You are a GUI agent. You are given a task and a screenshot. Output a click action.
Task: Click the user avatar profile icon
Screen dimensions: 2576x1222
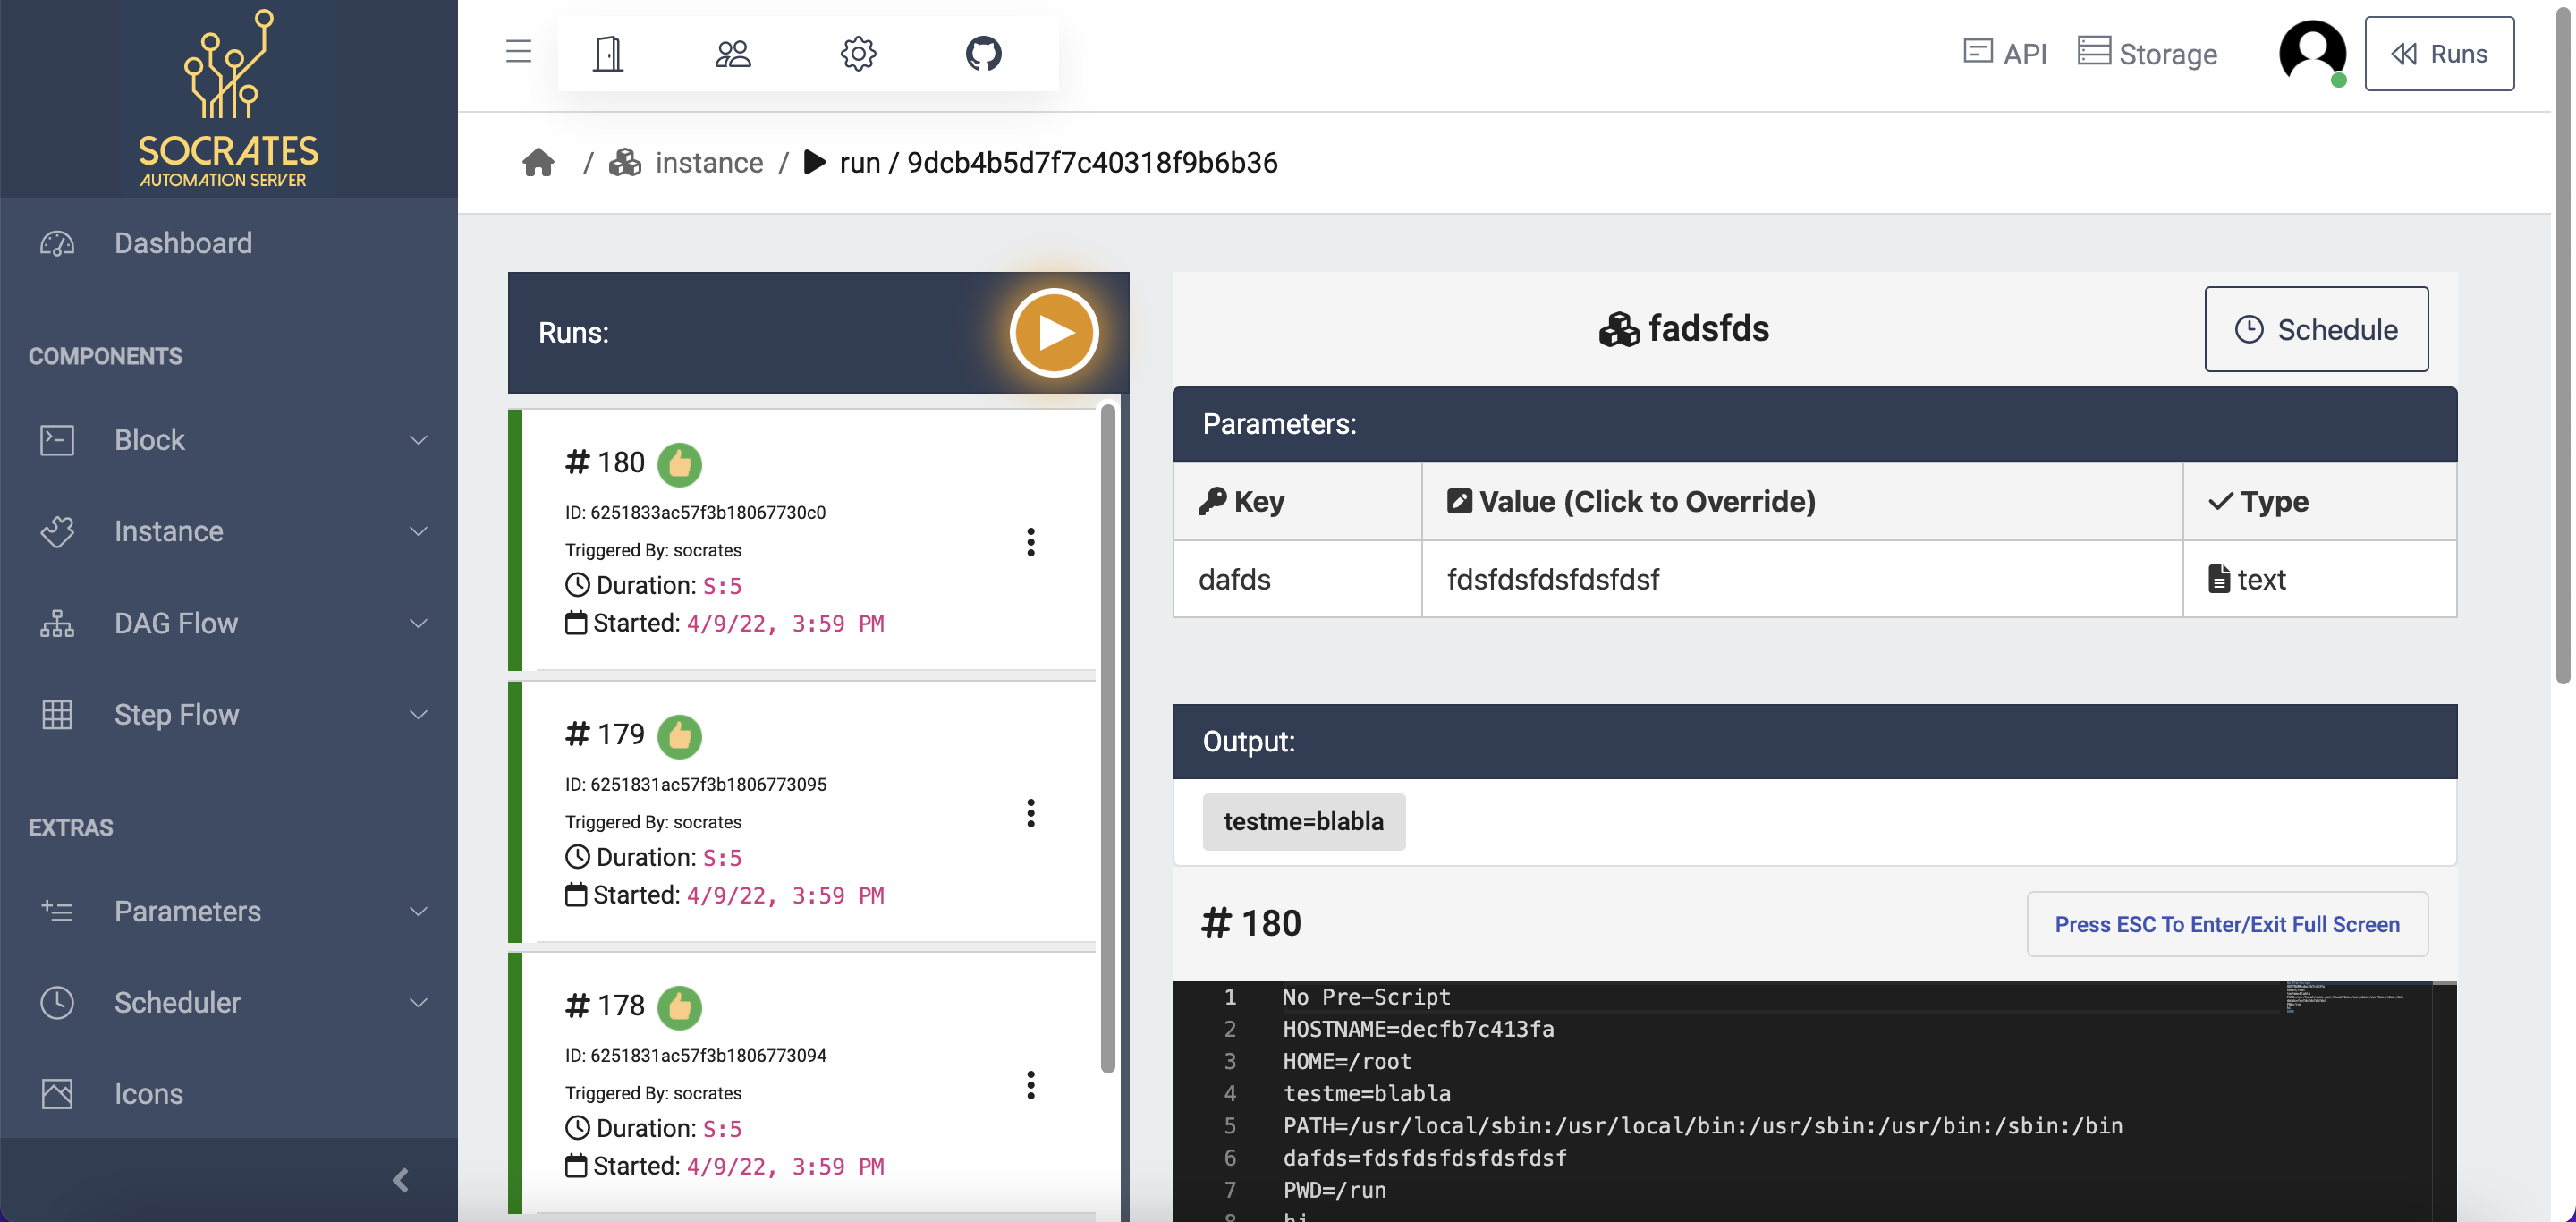(2312, 53)
